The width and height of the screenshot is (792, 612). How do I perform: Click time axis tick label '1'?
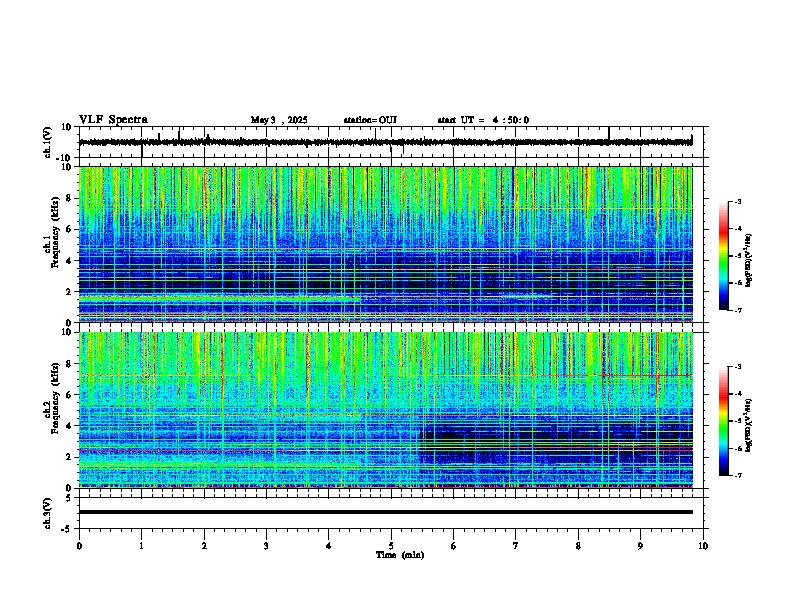click(141, 546)
